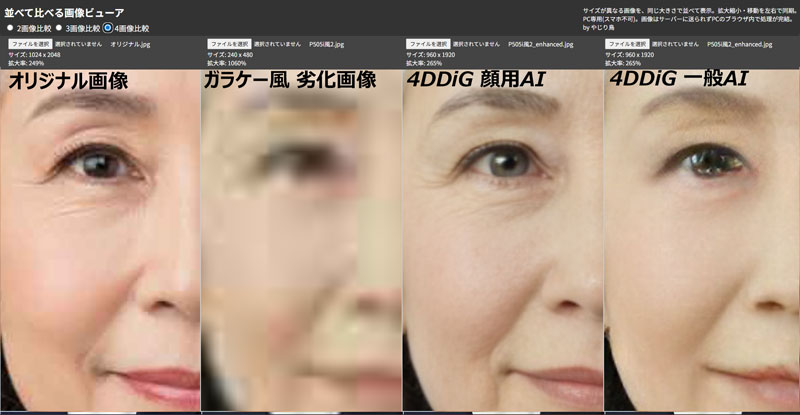800x415 pixels.
Task: Click the zoom text 拡大率: 249%
Action: pos(26,63)
